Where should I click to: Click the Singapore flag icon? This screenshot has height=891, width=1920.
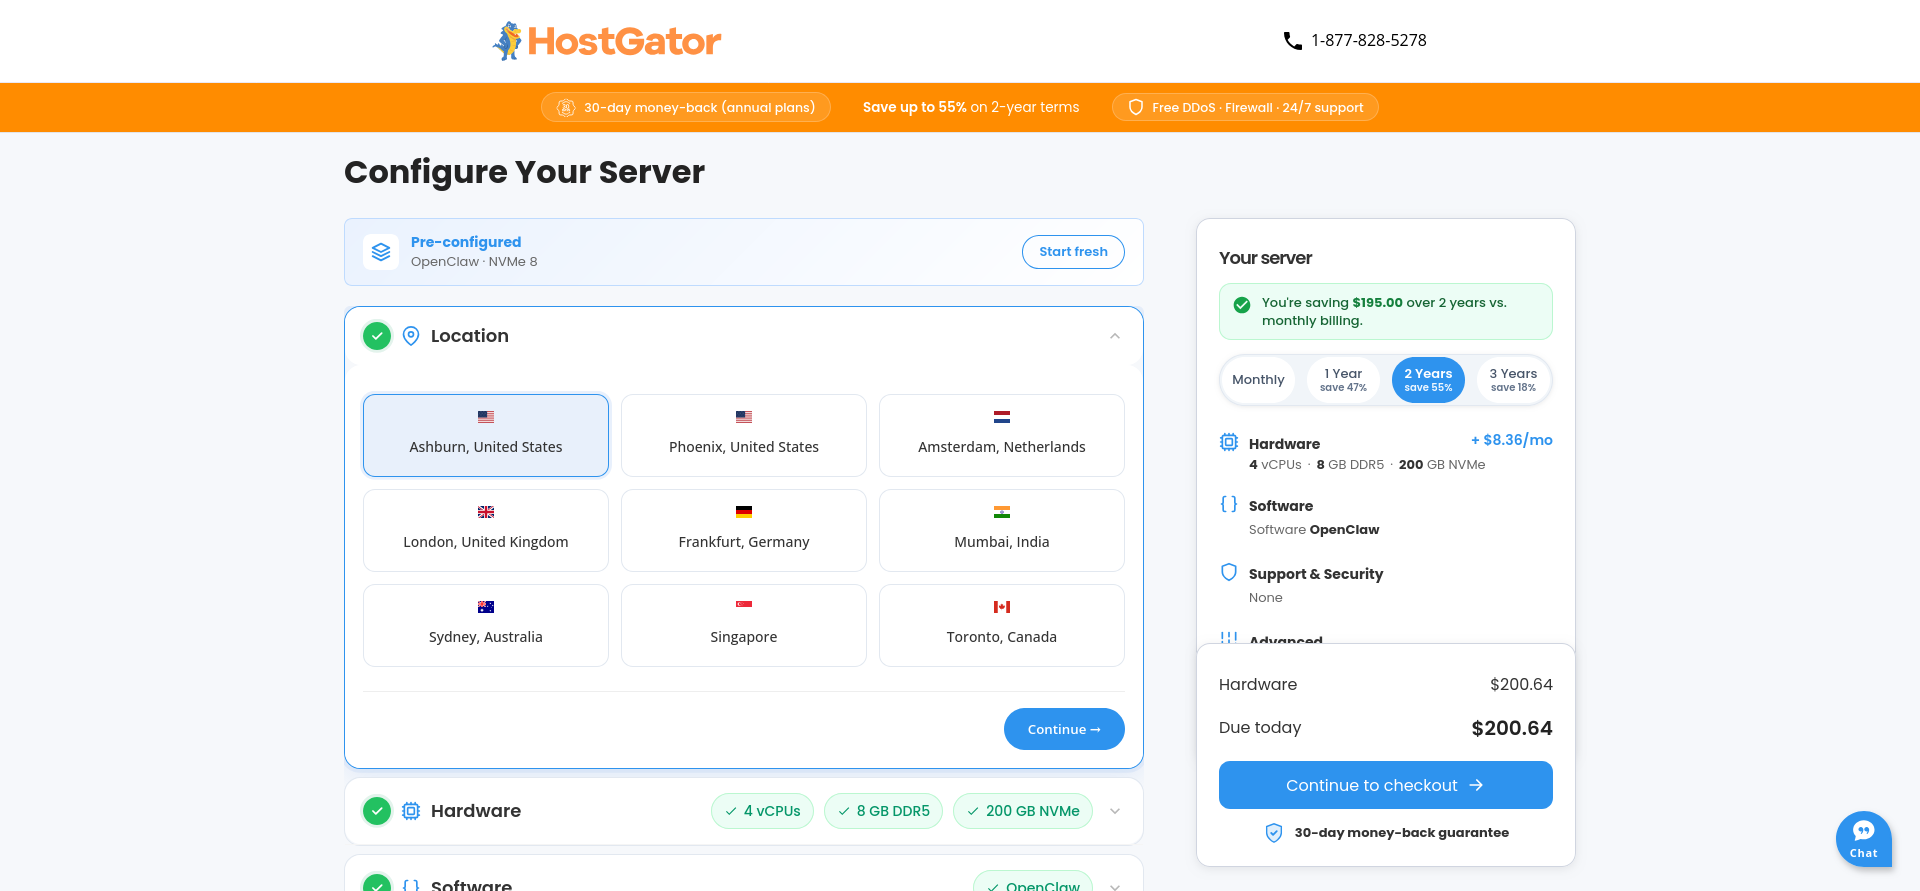coord(744,605)
